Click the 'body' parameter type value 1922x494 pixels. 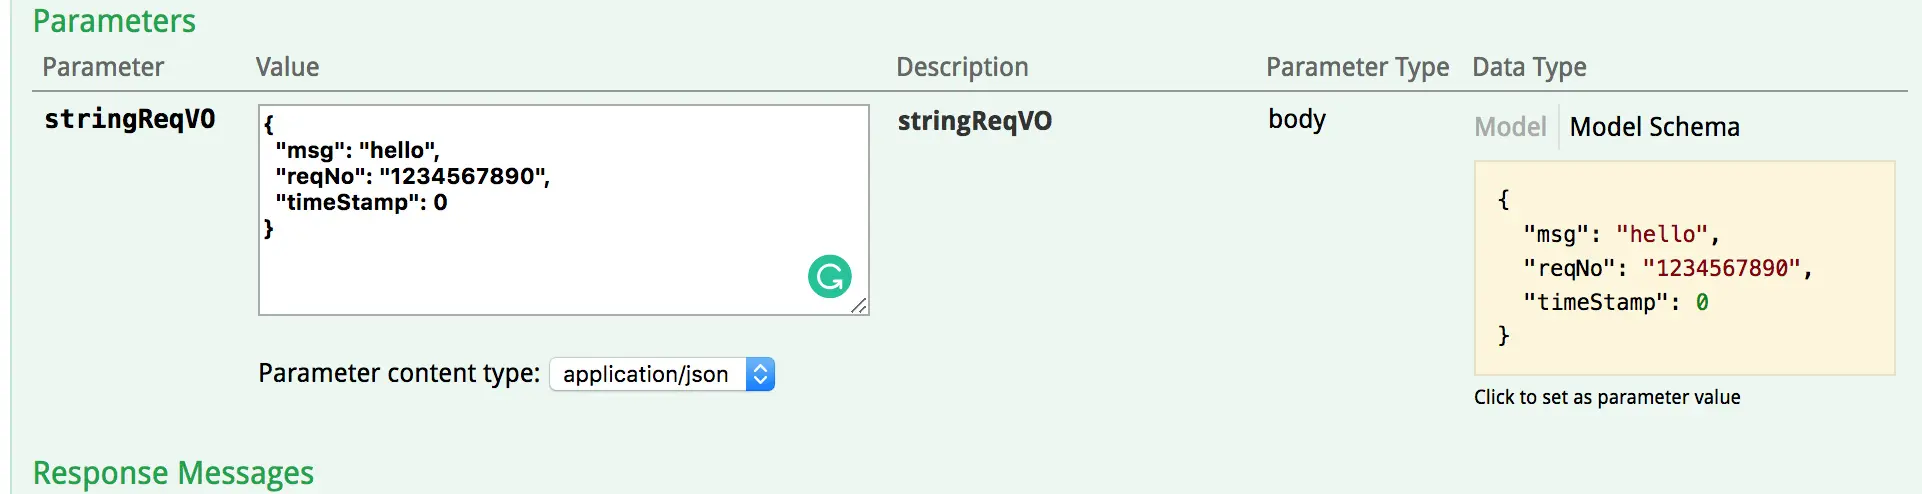(1297, 119)
